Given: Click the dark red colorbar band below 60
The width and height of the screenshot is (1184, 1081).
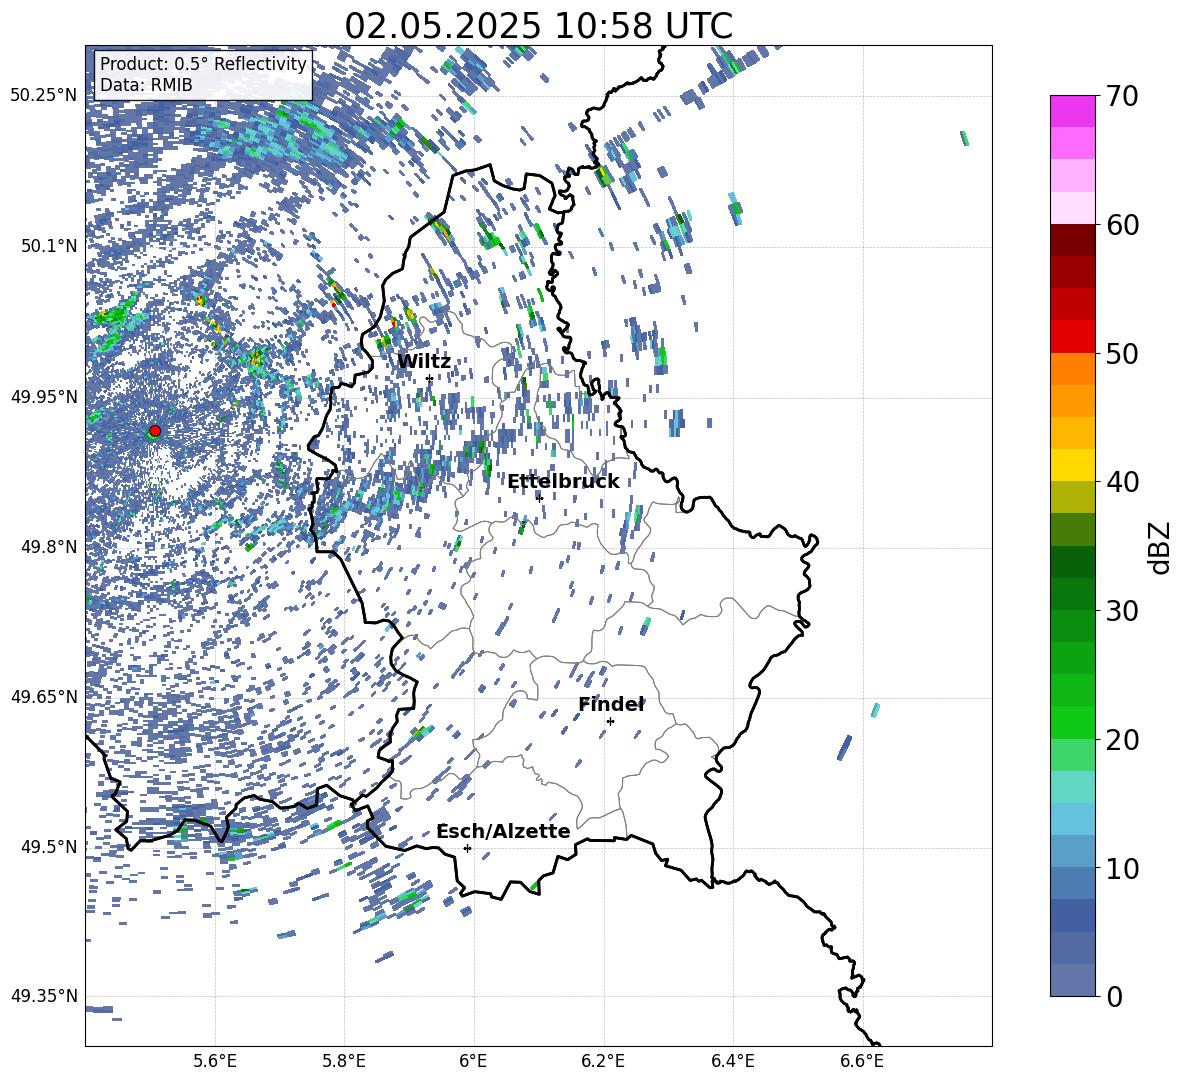Looking at the screenshot, I should point(1072,240).
